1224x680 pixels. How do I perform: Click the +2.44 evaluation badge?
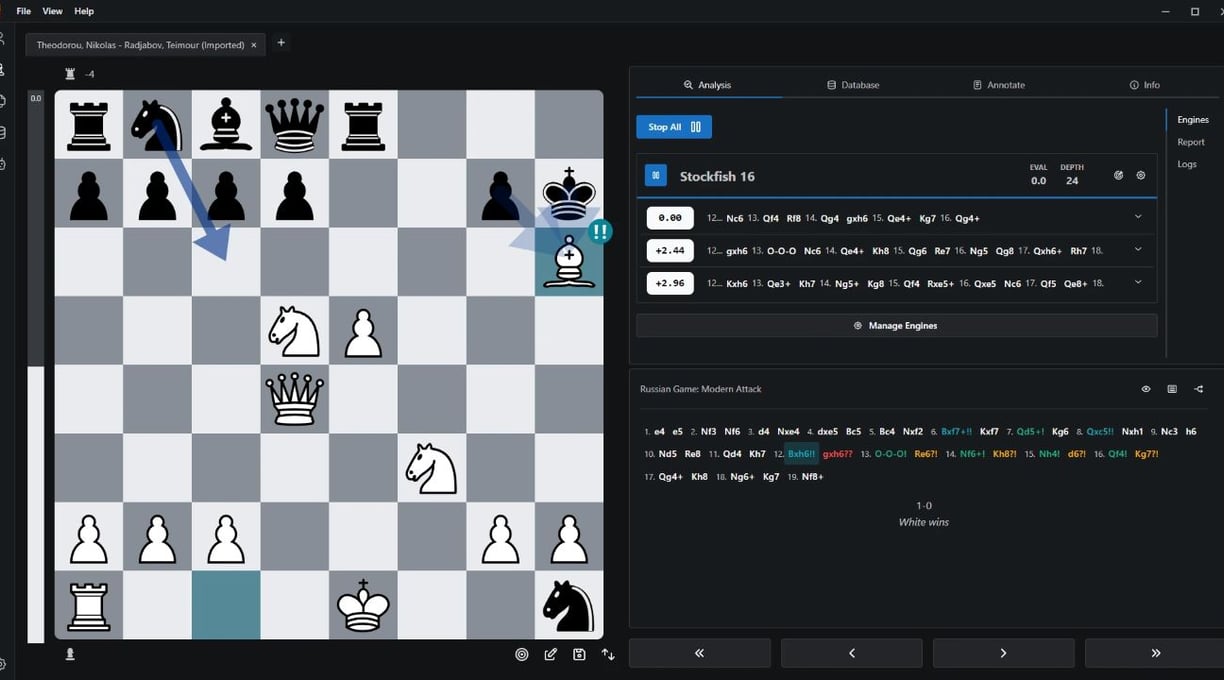670,250
